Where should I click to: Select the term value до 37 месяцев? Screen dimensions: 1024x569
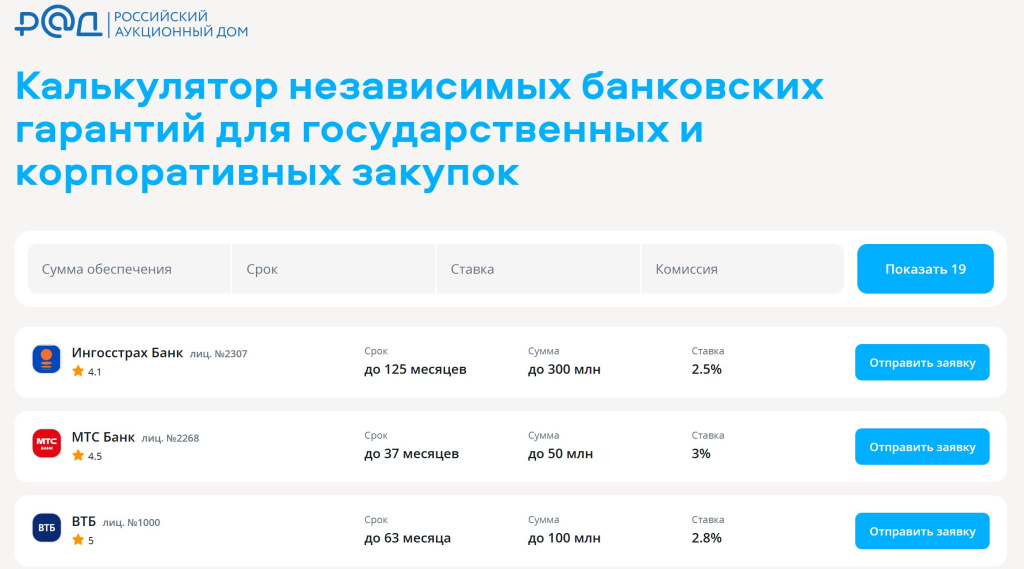tap(411, 454)
